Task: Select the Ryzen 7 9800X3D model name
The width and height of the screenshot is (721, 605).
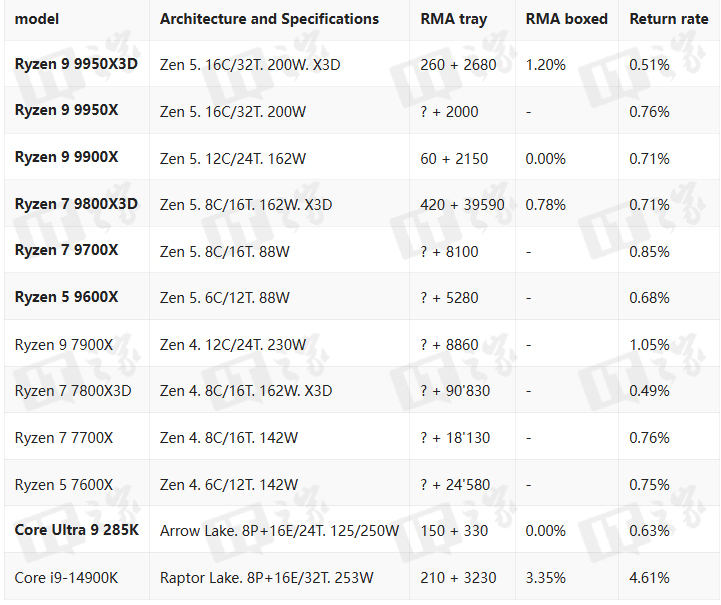Action: [76, 205]
